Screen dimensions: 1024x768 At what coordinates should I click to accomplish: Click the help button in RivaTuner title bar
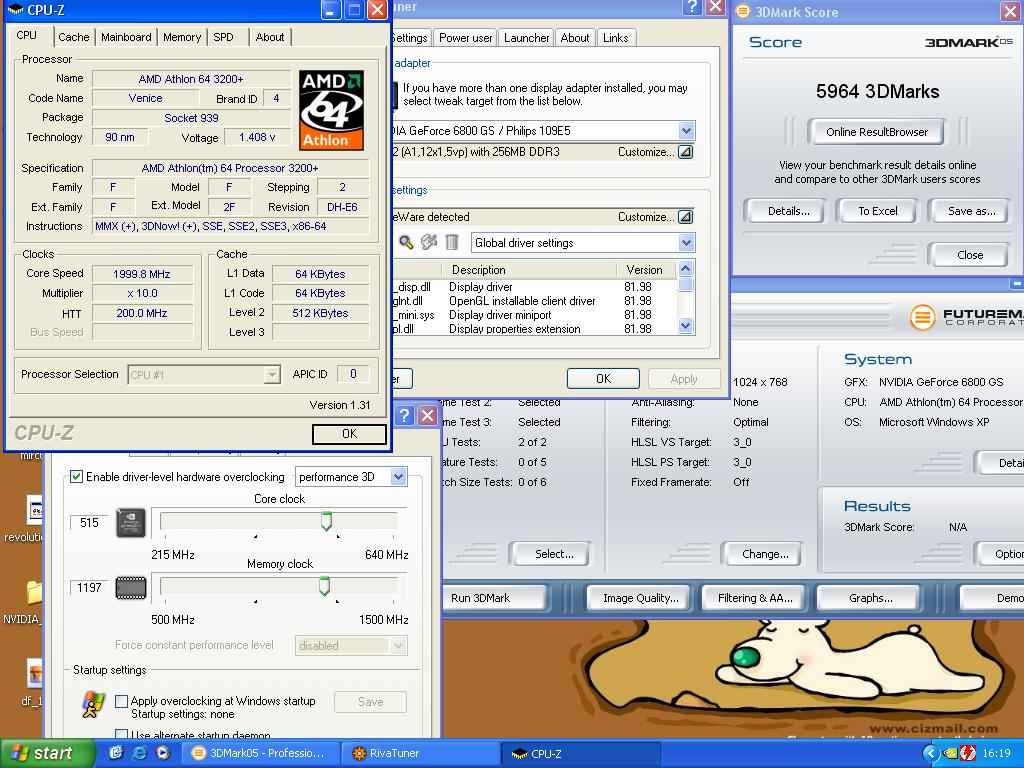click(692, 7)
